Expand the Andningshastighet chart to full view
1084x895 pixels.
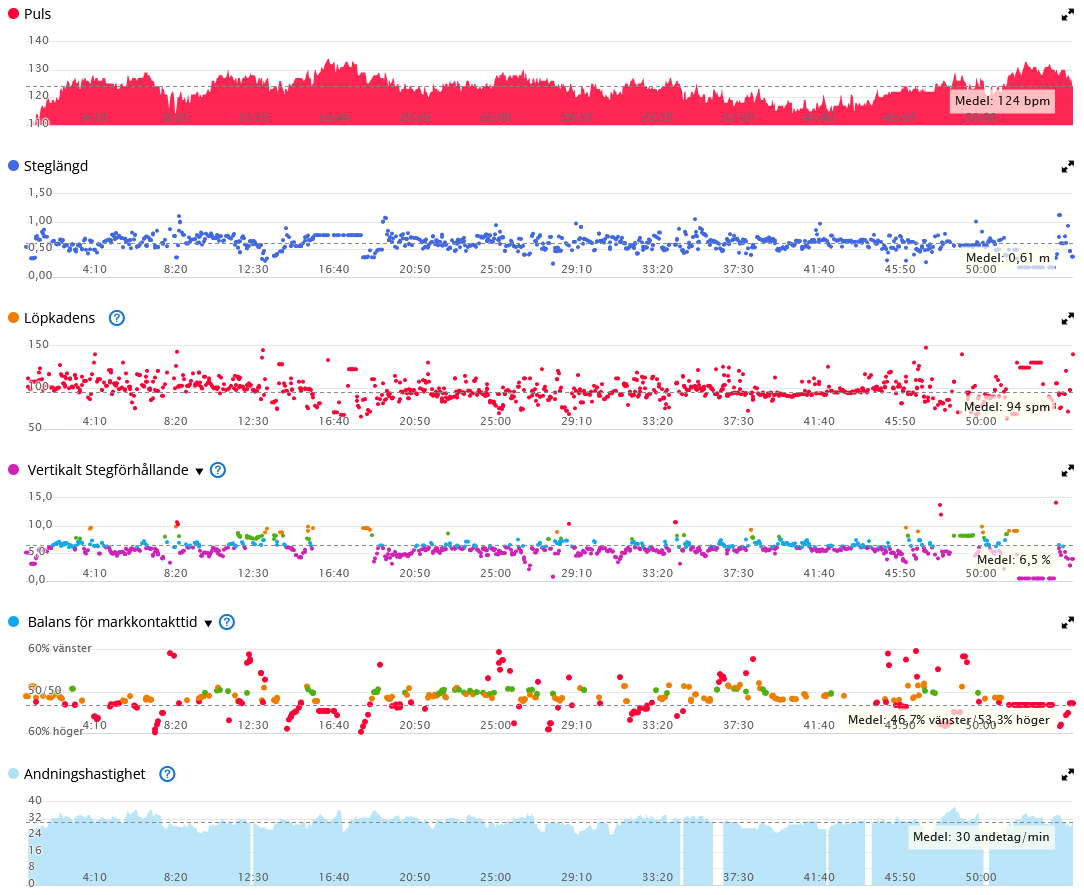point(1067,775)
